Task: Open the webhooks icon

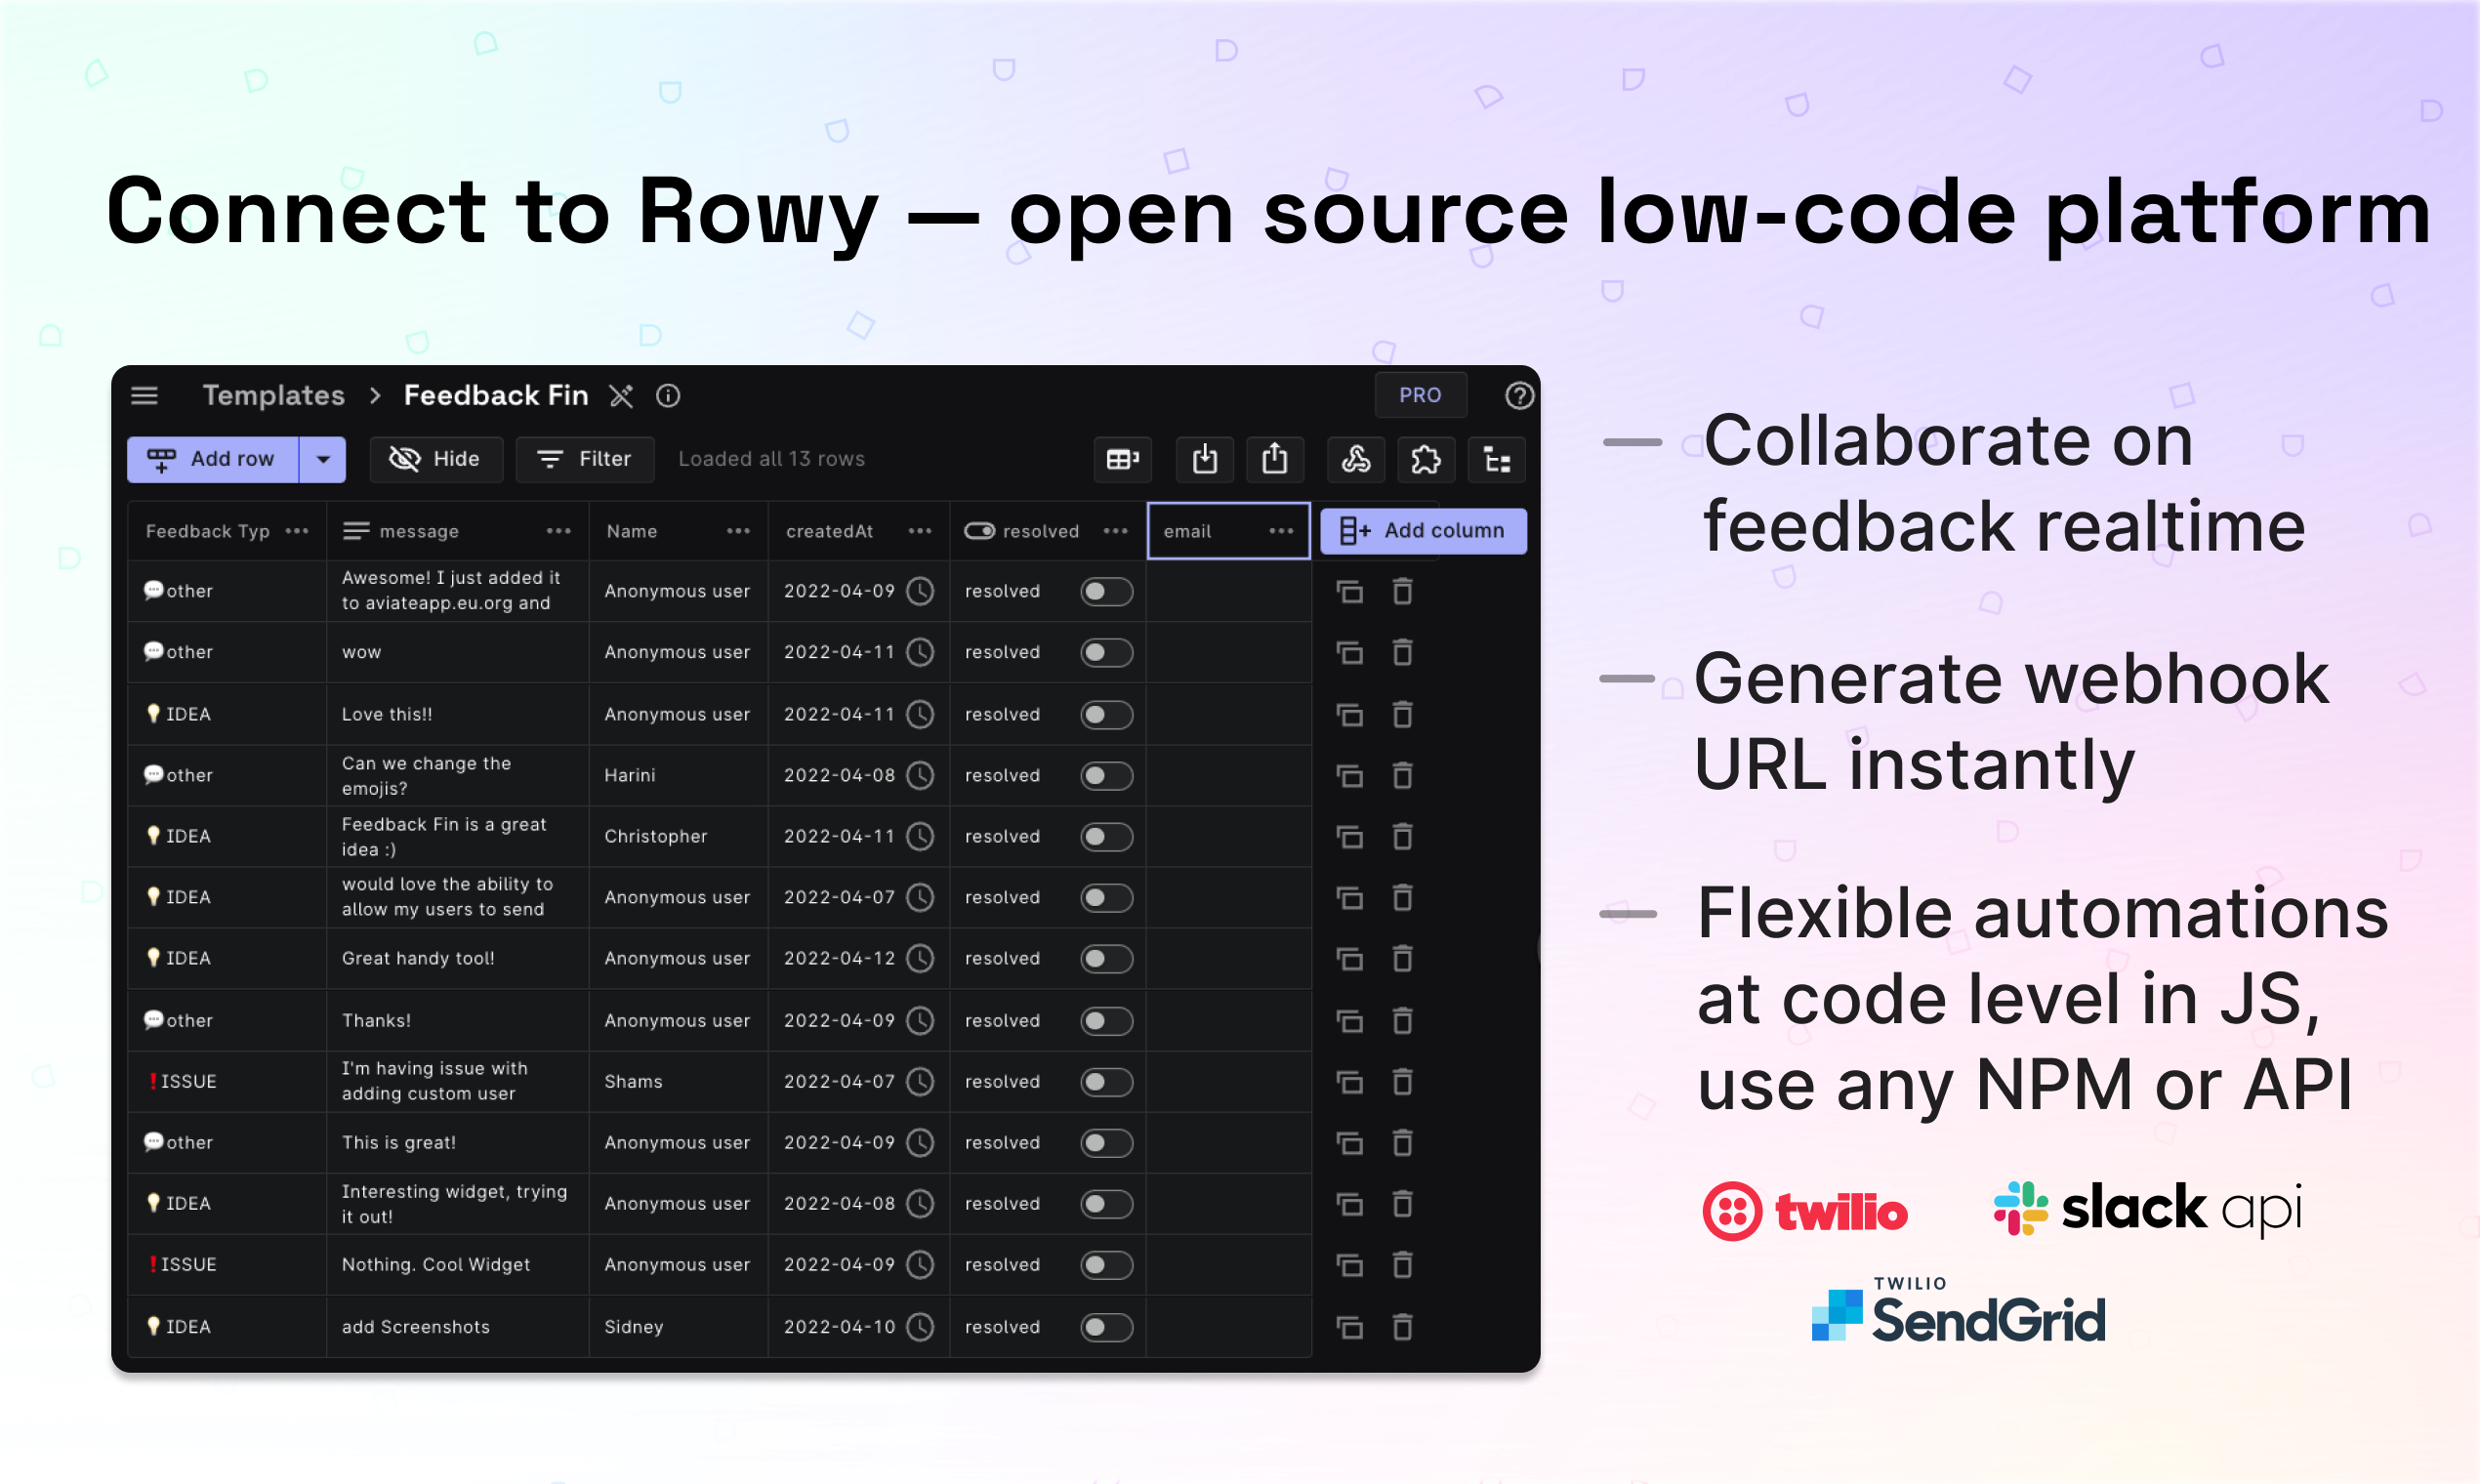Action: pyautogui.click(x=1355, y=459)
